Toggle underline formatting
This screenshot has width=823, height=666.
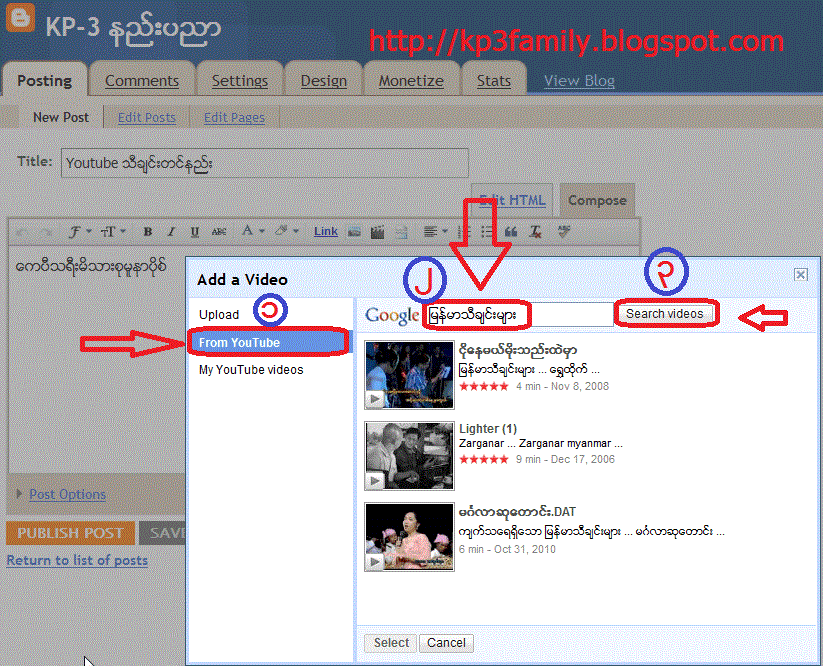[194, 231]
